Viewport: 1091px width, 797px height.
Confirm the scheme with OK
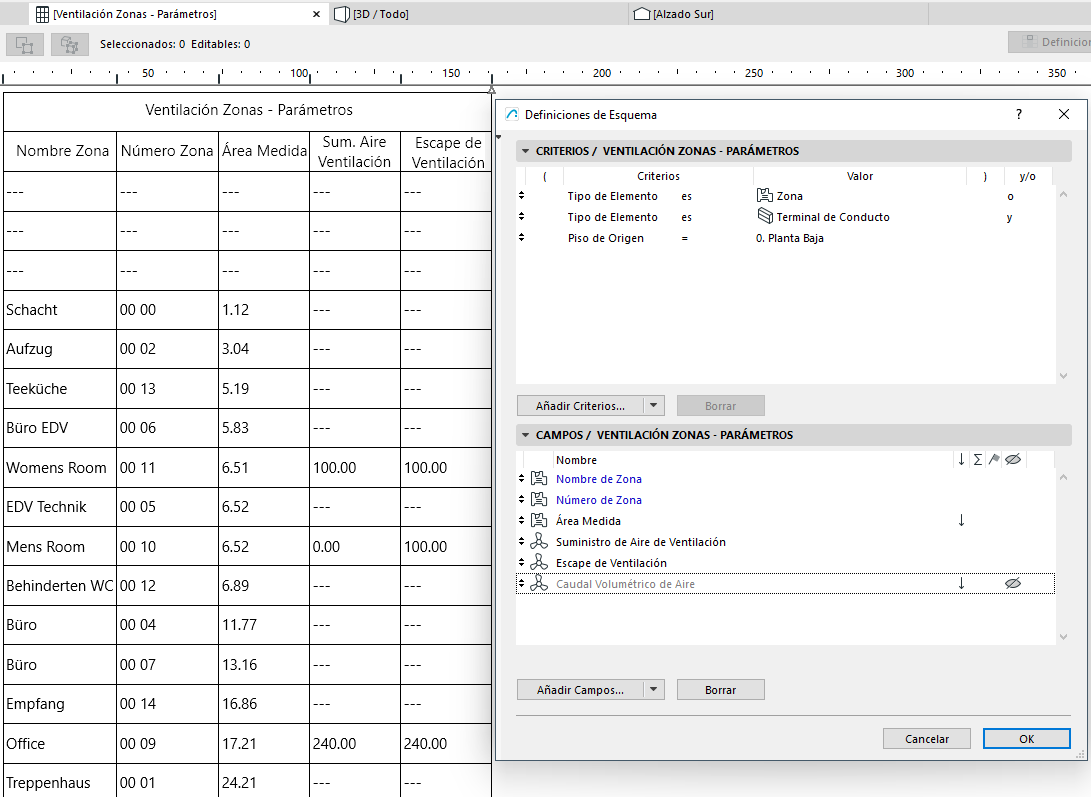[1026, 738]
